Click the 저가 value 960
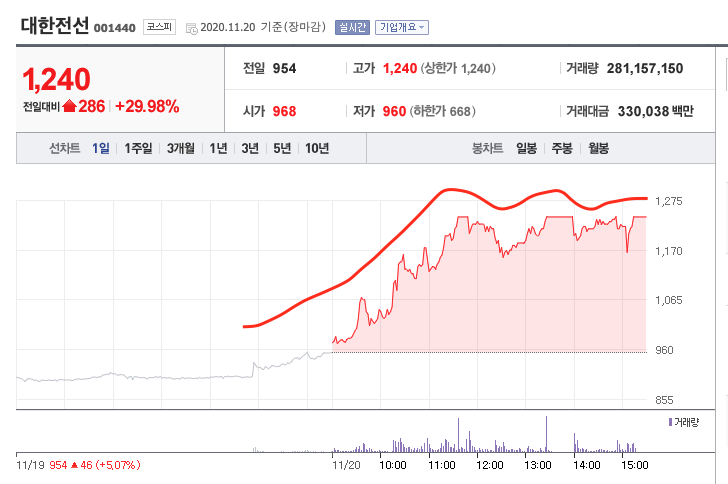Viewport: 728px width, 484px height. pyautogui.click(x=394, y=111)
